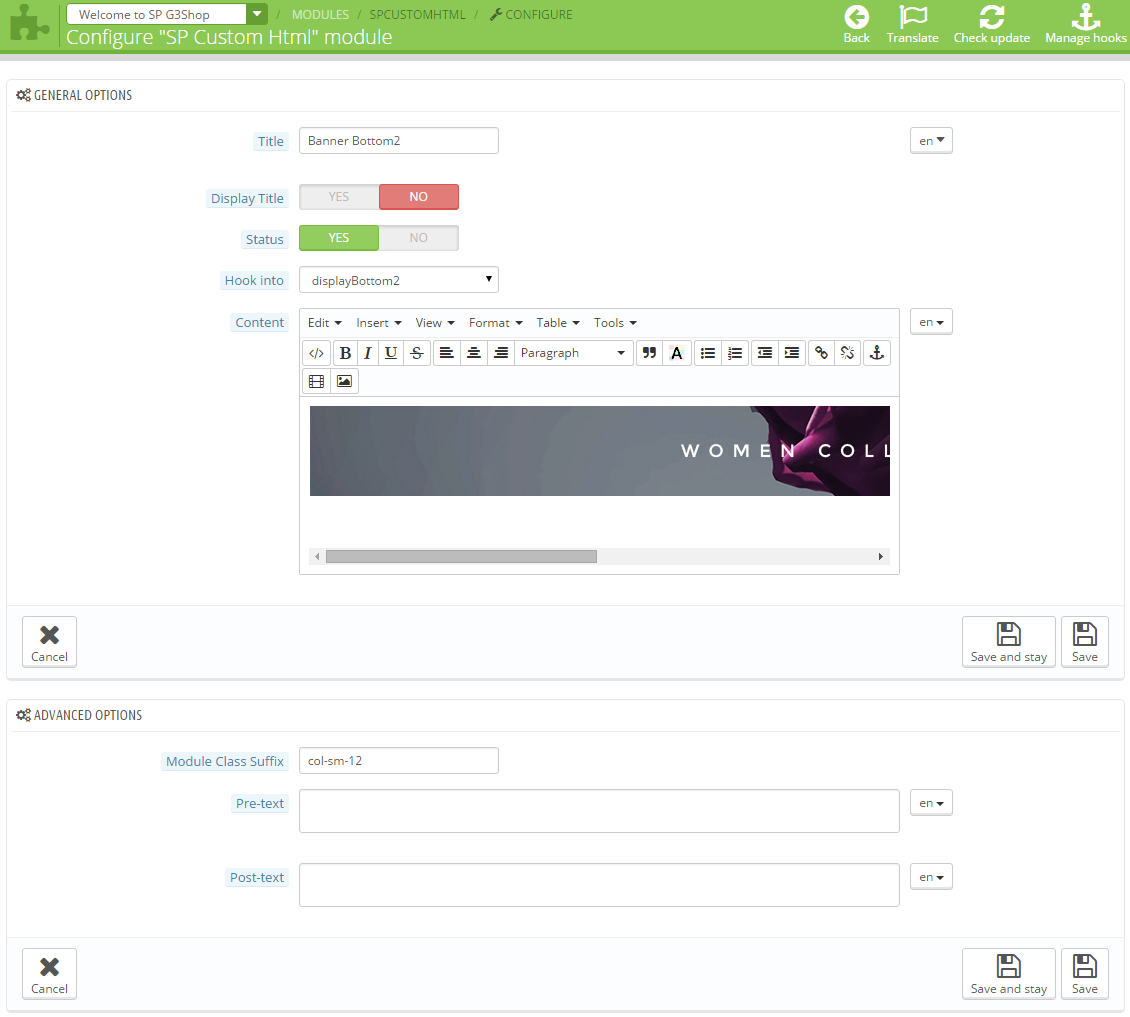
Task: Click into the Pre-text textarea
Action: [x=599, y=811]
